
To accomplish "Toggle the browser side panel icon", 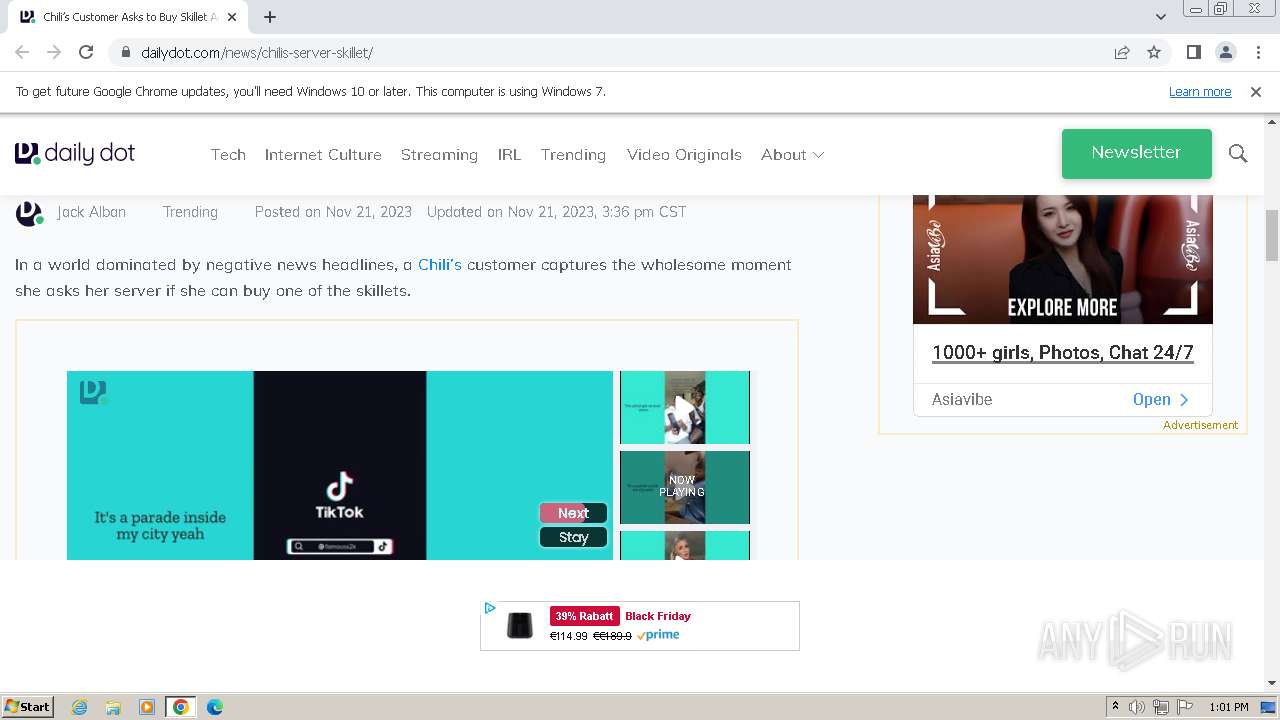I will click(1193, 52).
